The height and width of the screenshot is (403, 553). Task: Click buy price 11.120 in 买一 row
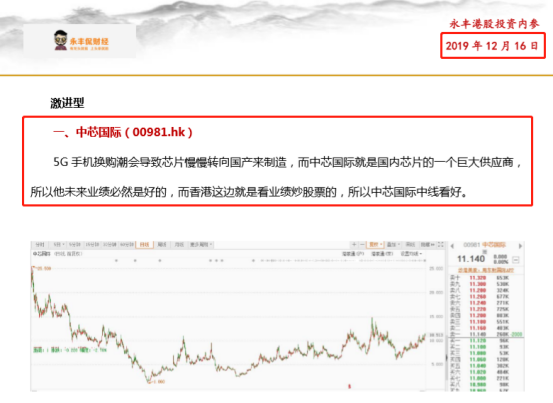pos(478,341)
